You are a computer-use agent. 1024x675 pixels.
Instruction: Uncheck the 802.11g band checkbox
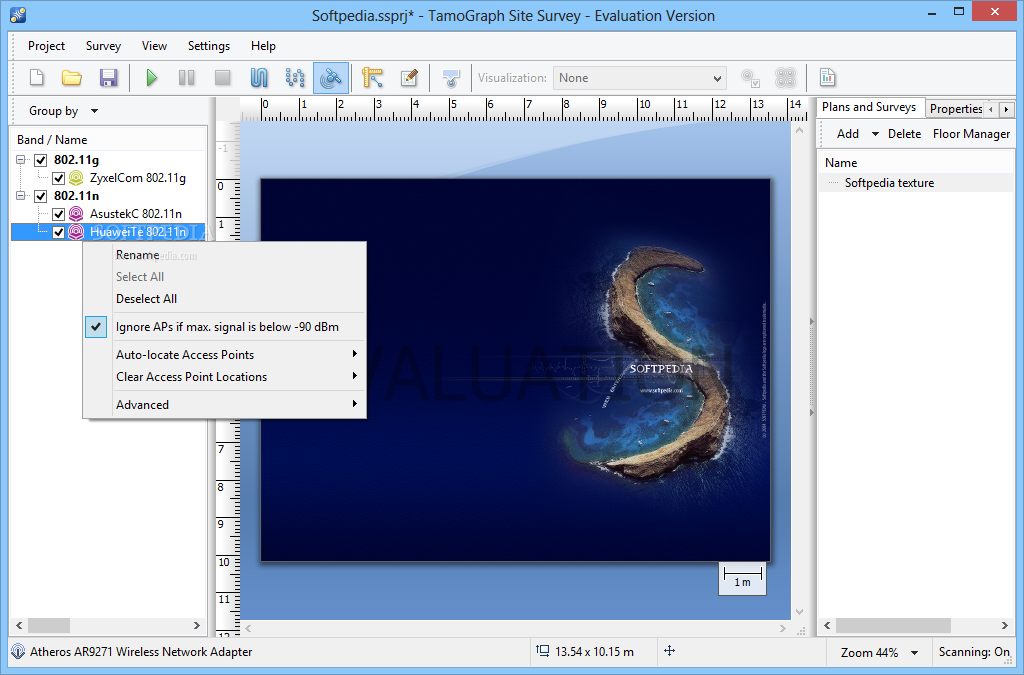tap(41, 160)
